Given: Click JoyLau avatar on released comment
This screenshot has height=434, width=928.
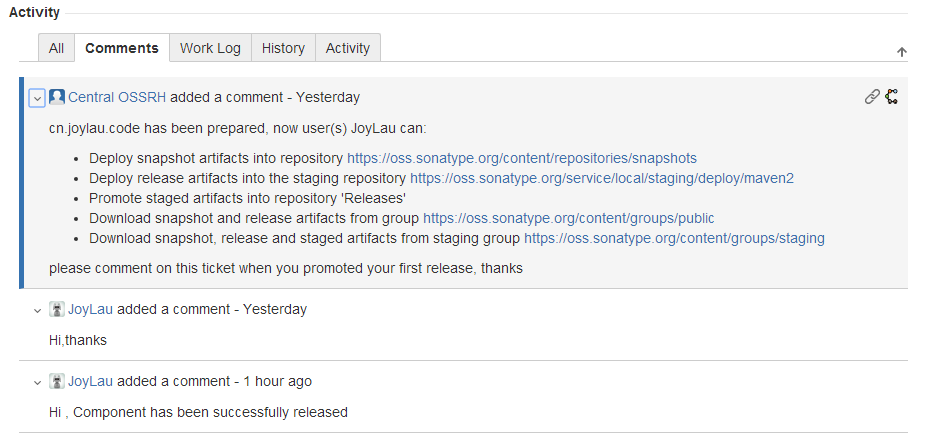Looking at the screenshot, I should [x=57, y=381].
